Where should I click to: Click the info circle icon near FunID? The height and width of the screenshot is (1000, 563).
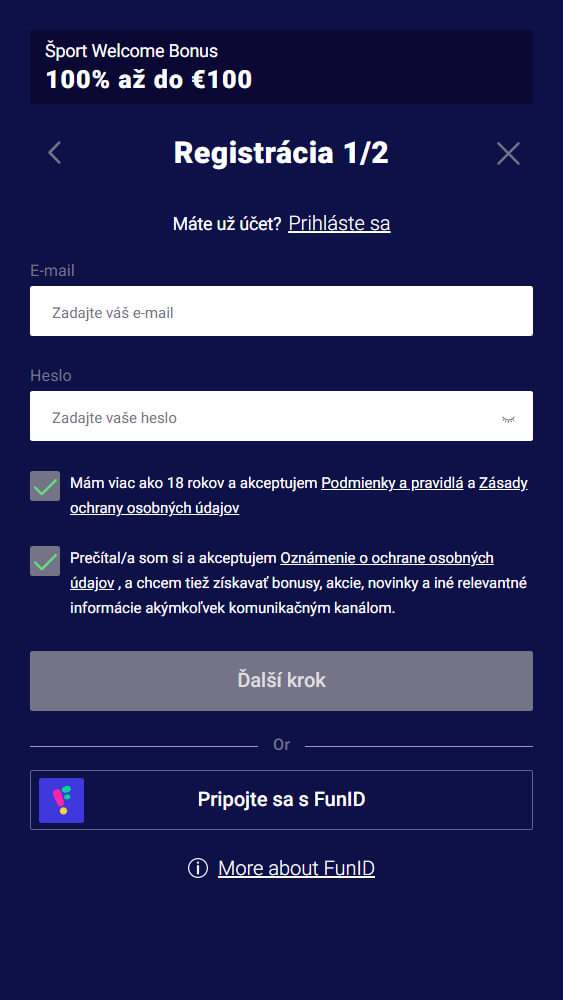coord(198,868)
